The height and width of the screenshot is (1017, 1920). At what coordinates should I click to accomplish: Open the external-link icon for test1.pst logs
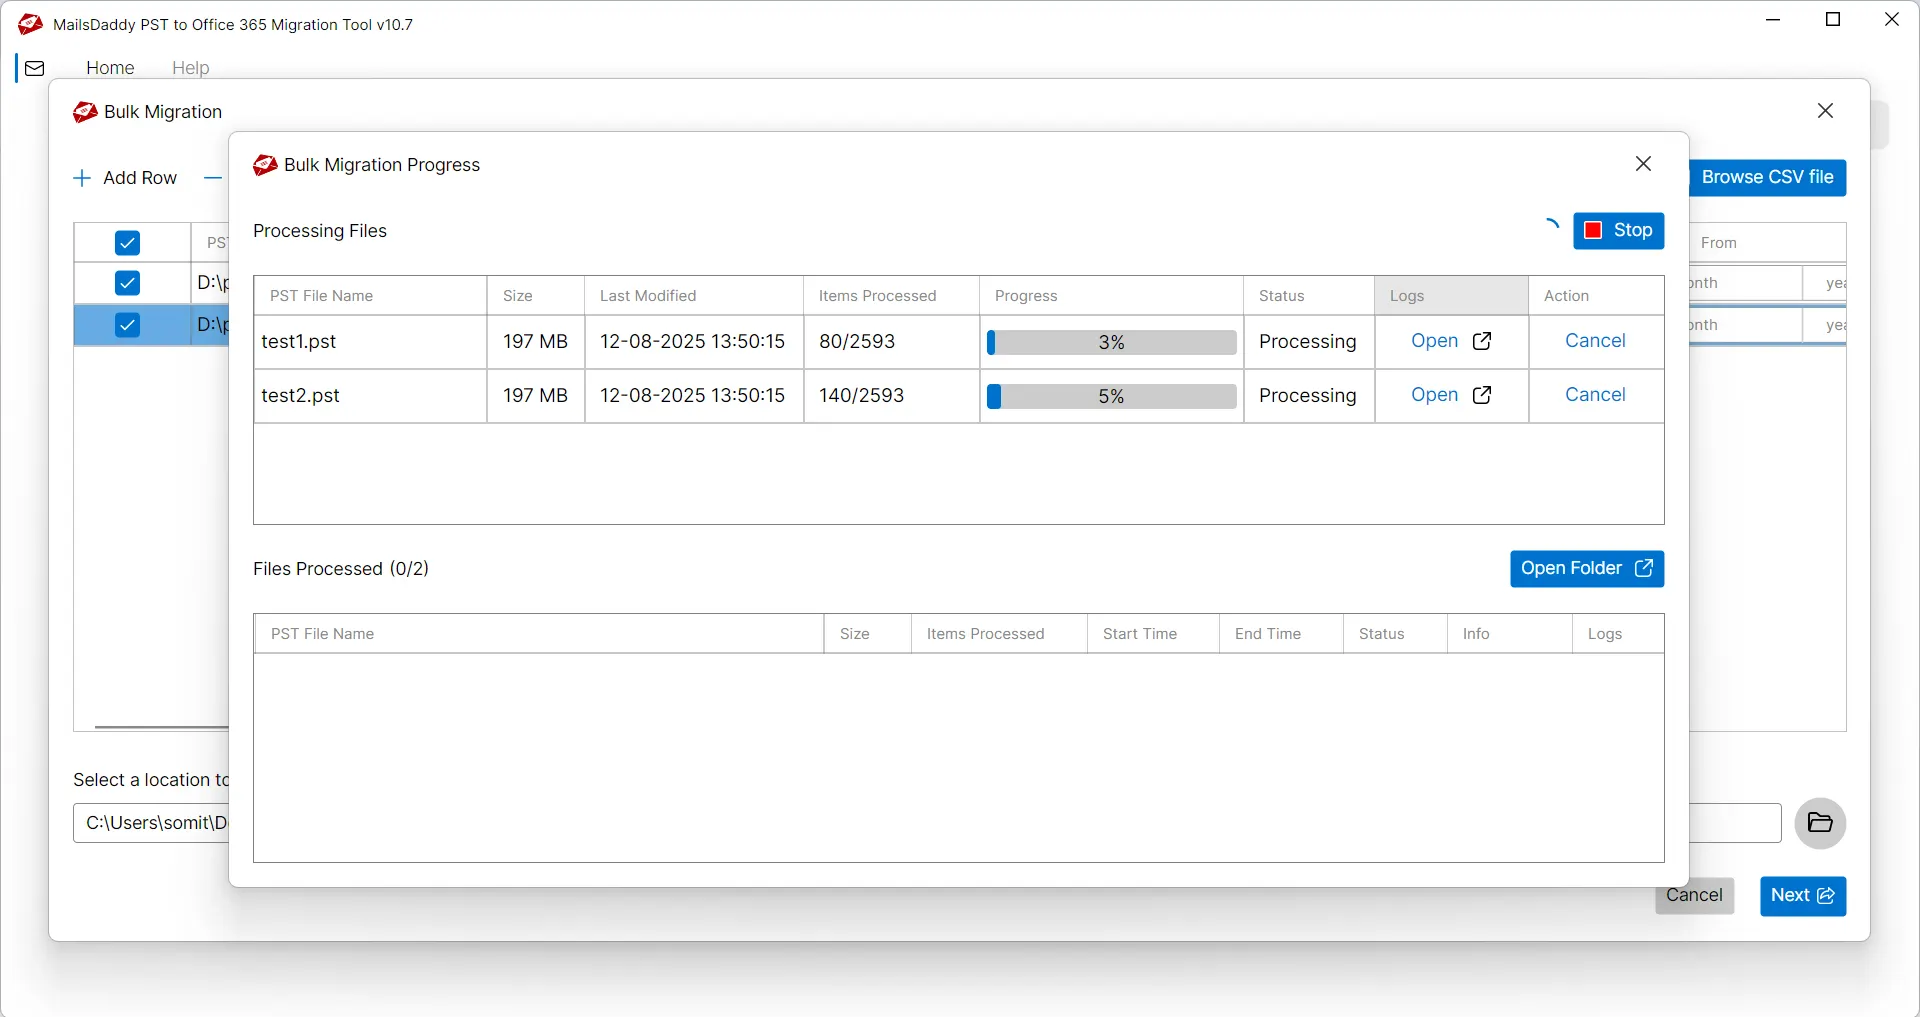(1482, 341)
